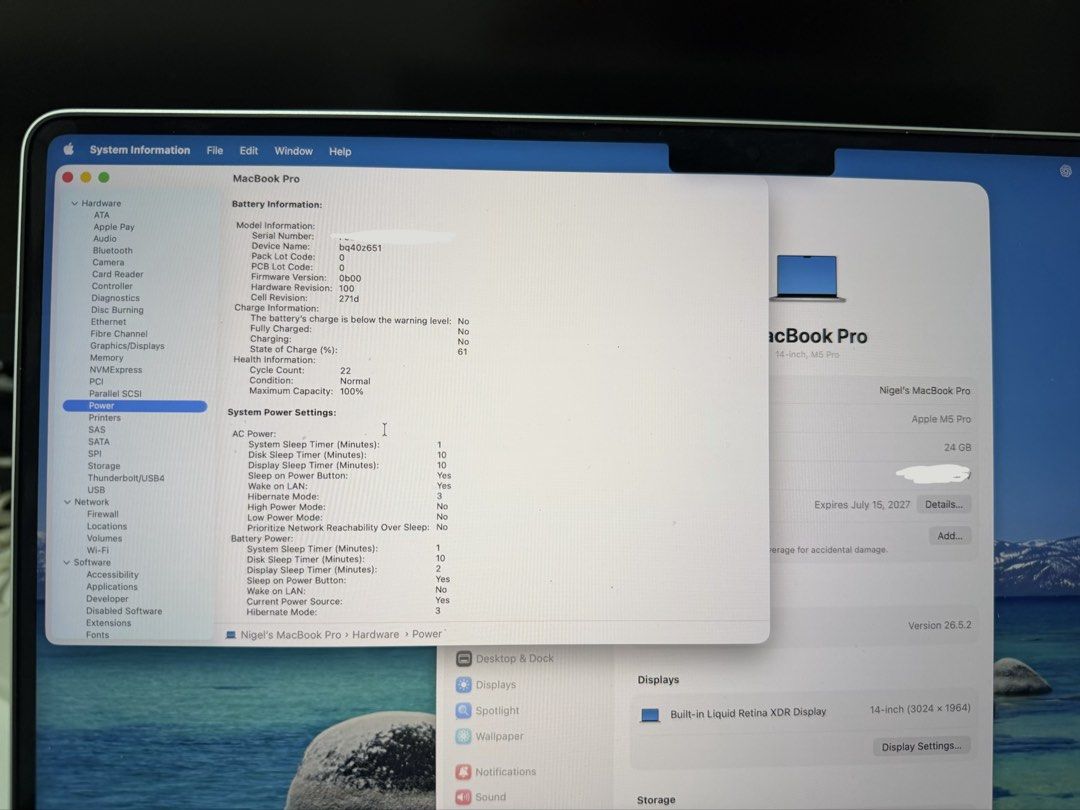Viewport: 1080px width, 810px height.
Task: Select Controller in the sidebar
Action: click(112, 286)
